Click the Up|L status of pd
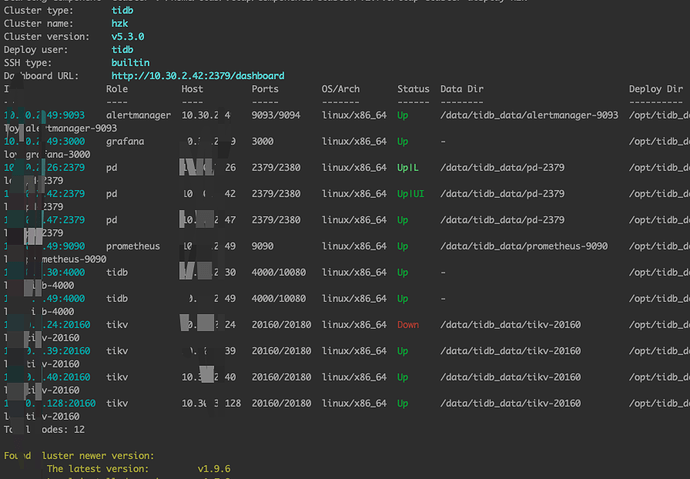This screenshot has width=690, height=479. point(408,168)
